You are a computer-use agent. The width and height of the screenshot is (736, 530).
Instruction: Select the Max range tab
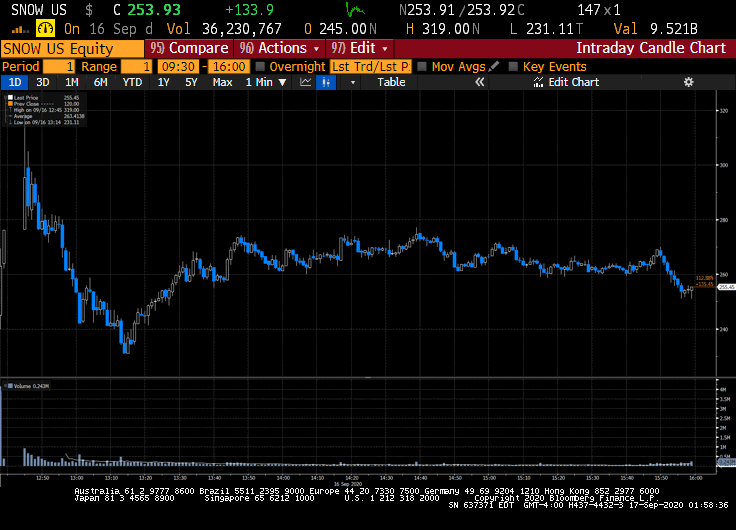(x=222, y=82)
